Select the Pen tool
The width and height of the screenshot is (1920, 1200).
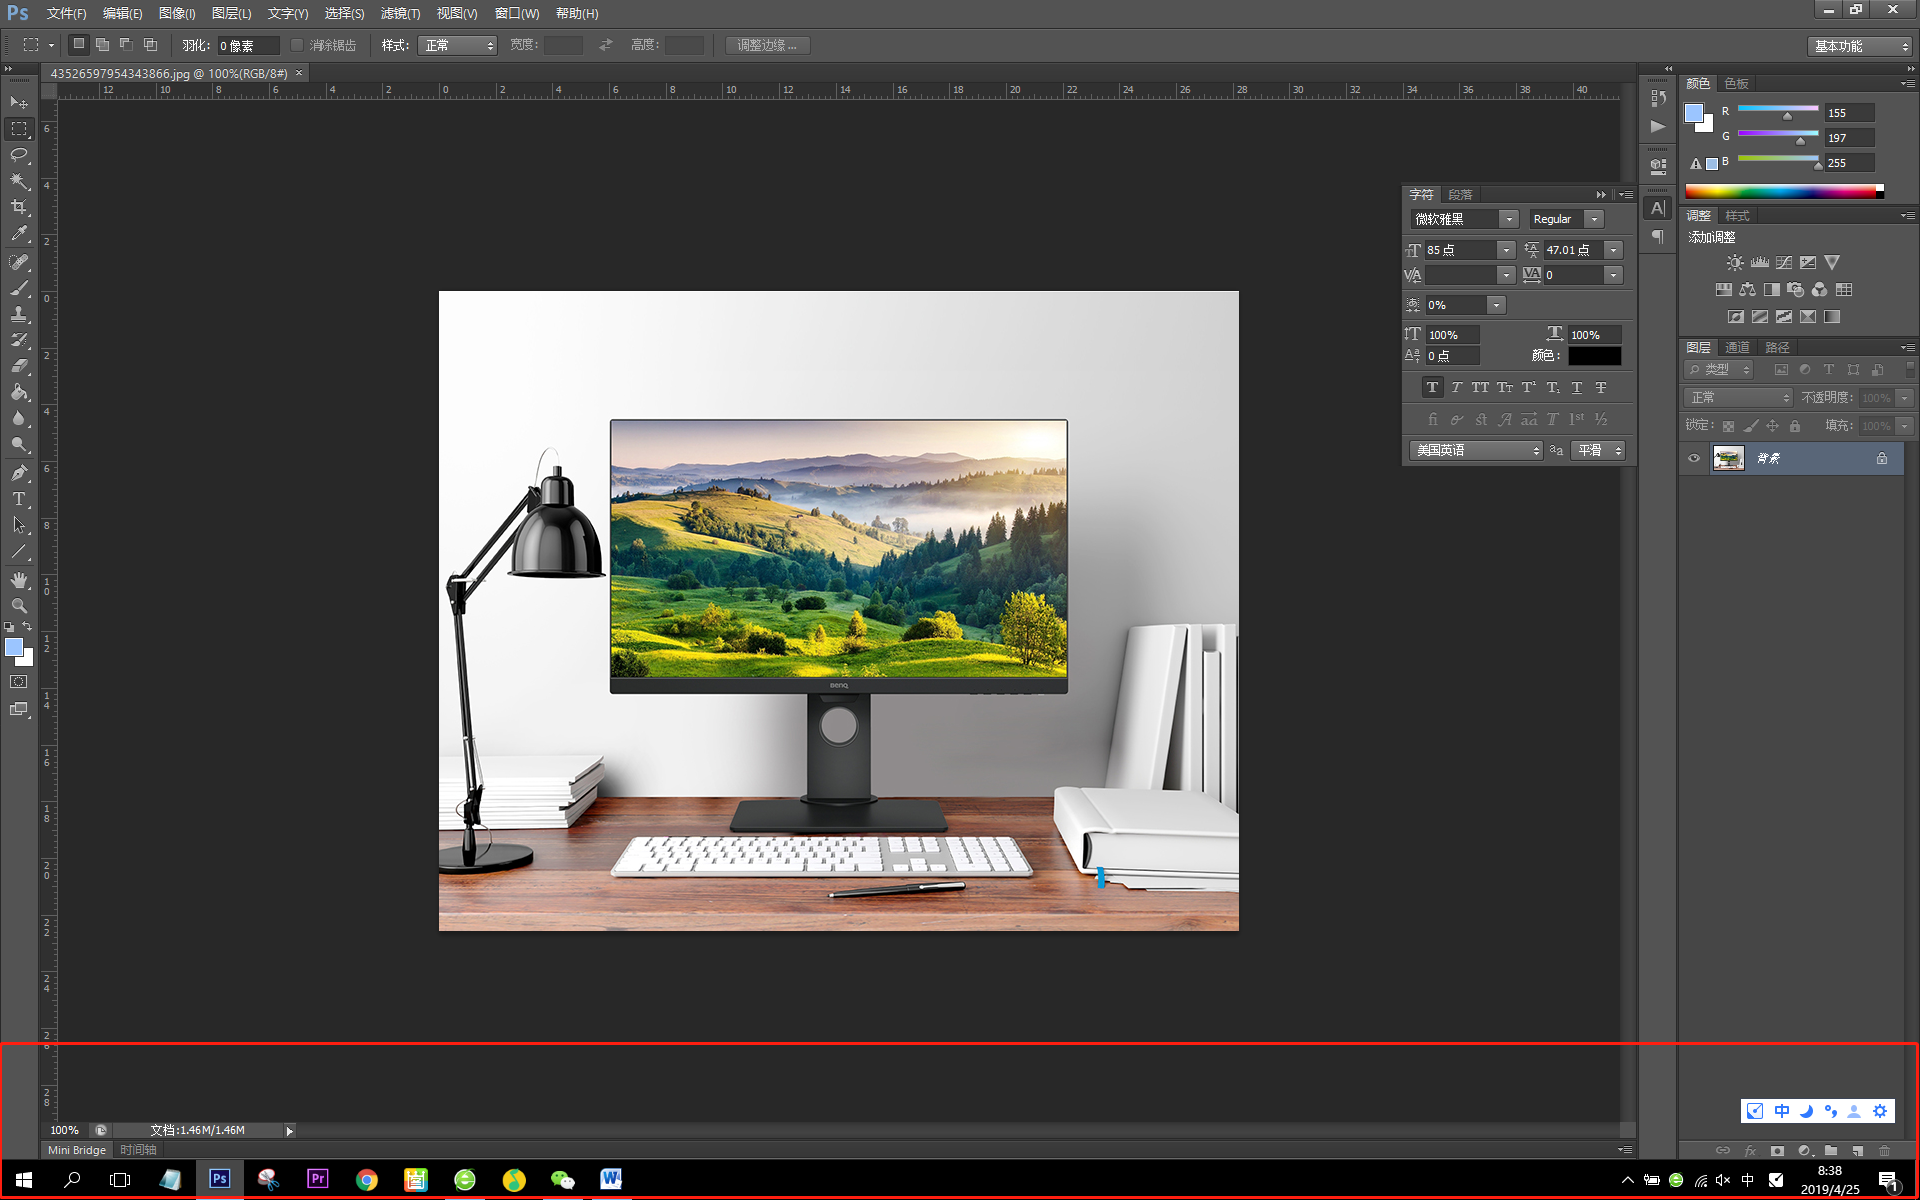coord(19,473)
